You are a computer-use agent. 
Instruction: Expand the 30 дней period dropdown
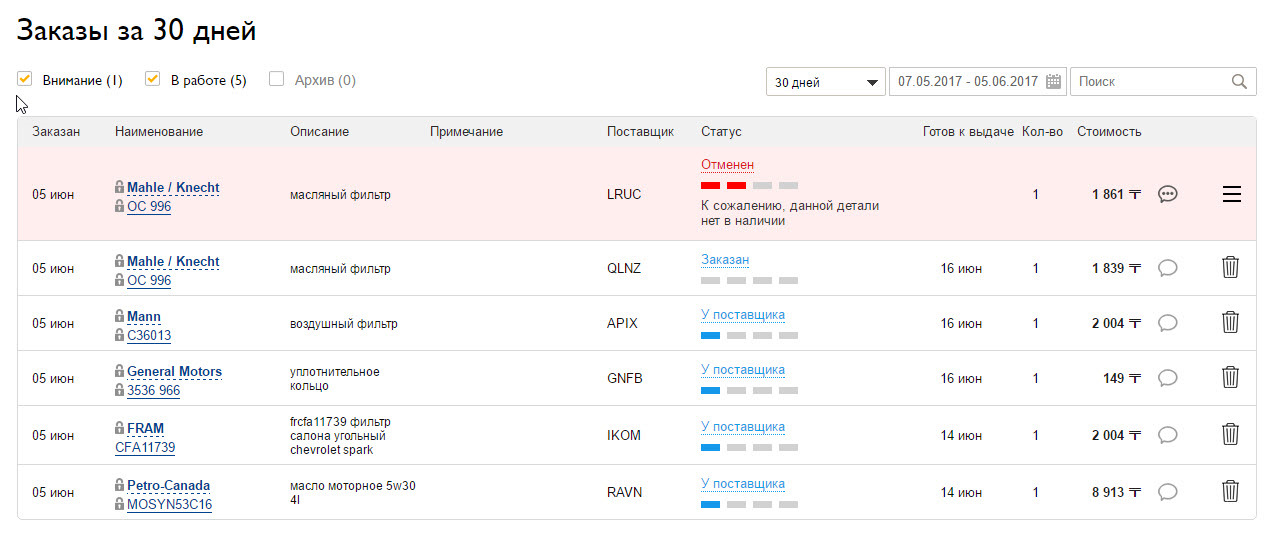(825, 82)
